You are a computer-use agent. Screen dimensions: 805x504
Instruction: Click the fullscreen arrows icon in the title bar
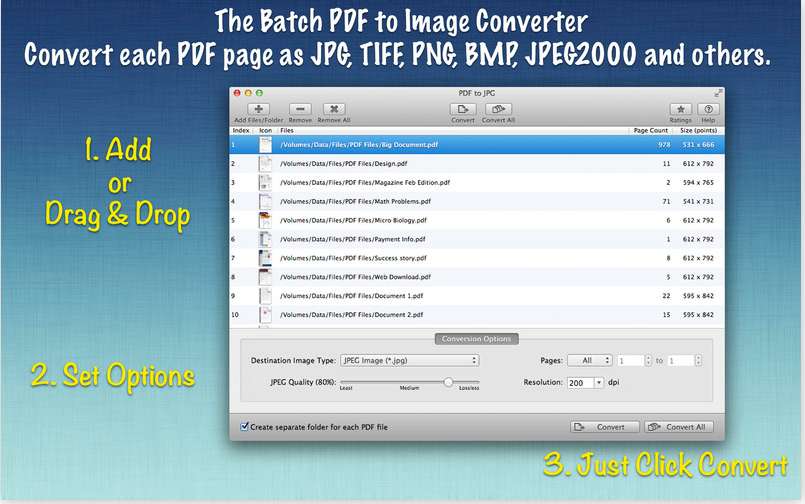coord(716,92)
